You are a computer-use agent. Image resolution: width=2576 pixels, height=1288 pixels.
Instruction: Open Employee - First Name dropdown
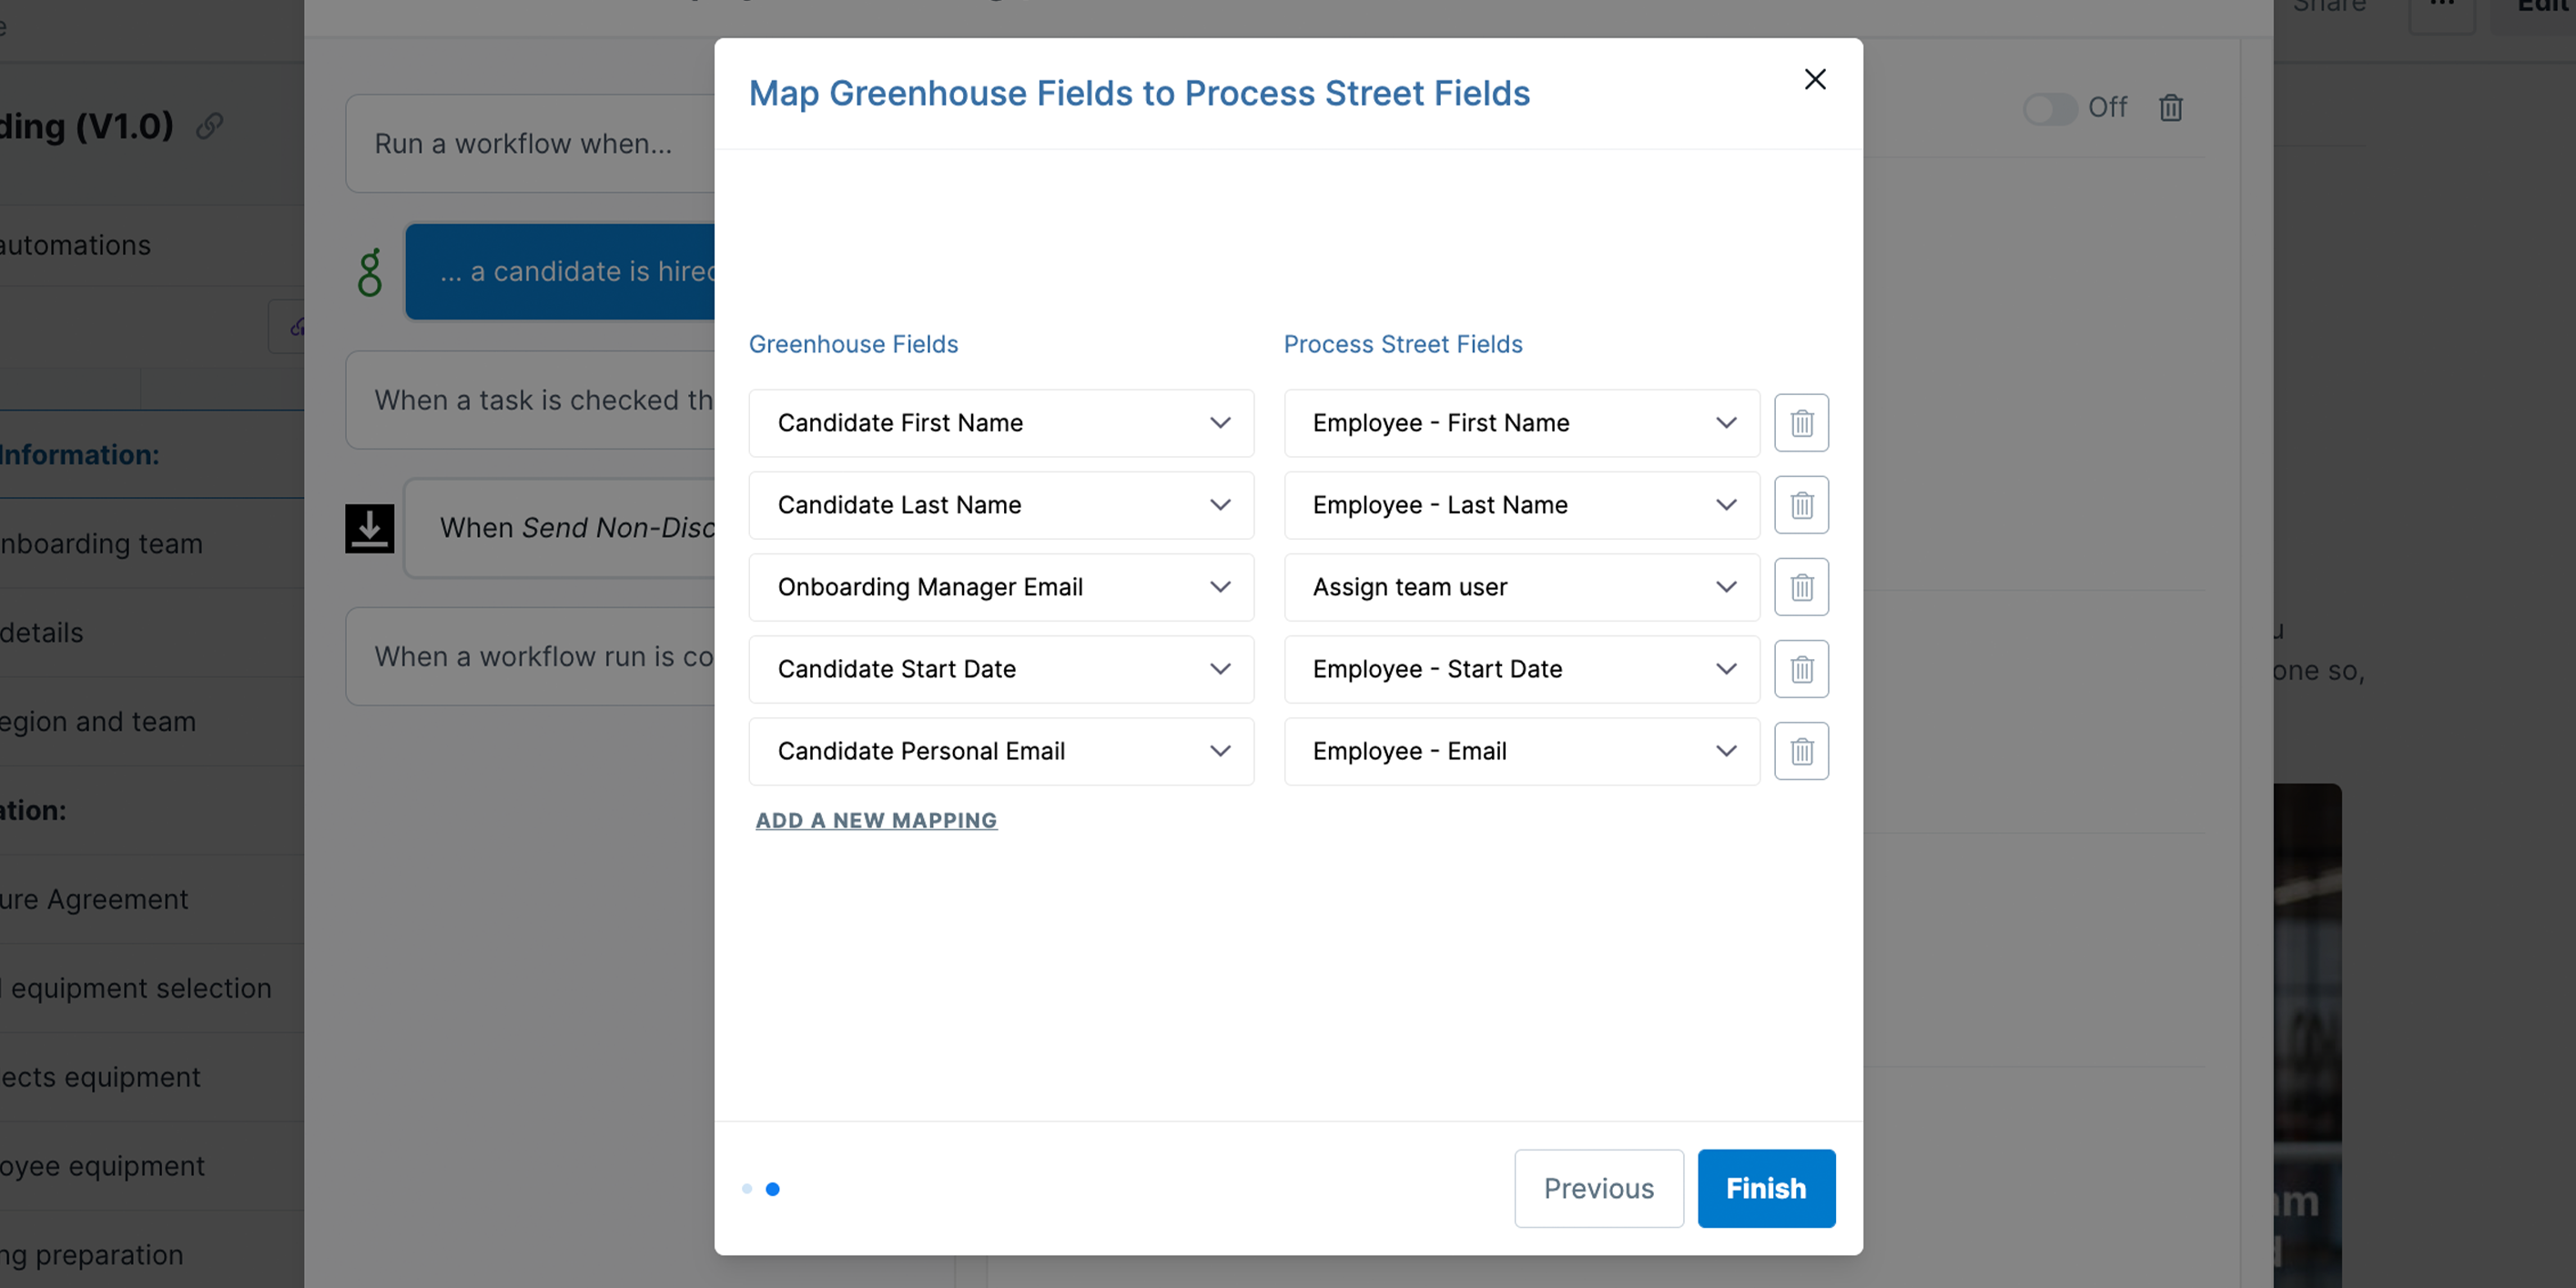click(1521, 423)
